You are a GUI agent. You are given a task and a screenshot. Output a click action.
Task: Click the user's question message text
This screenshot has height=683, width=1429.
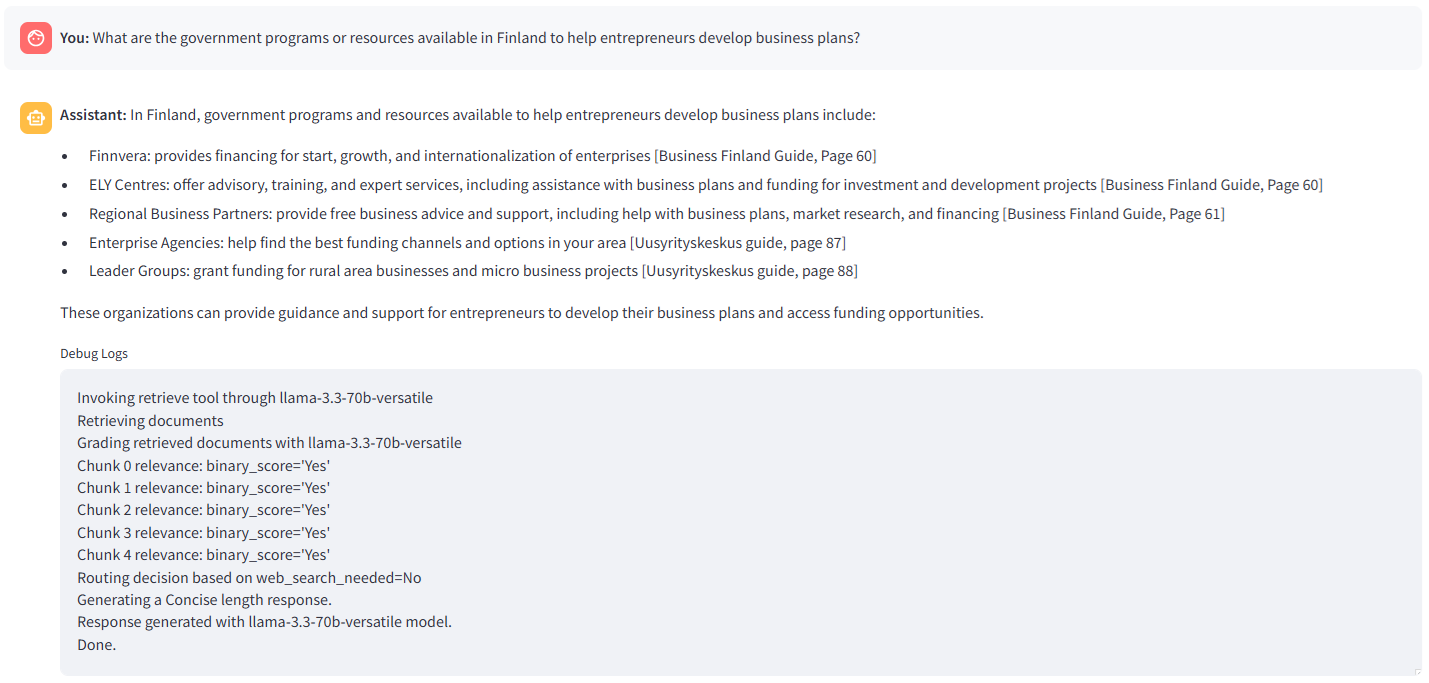point(476,38)
